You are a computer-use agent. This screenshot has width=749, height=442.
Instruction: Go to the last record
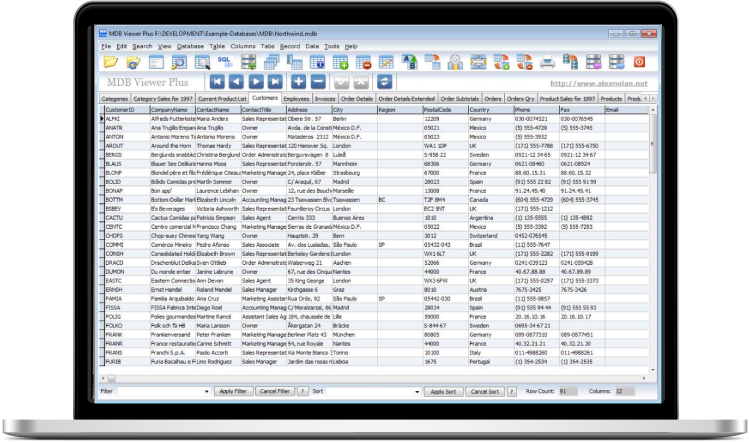point(274,82)
